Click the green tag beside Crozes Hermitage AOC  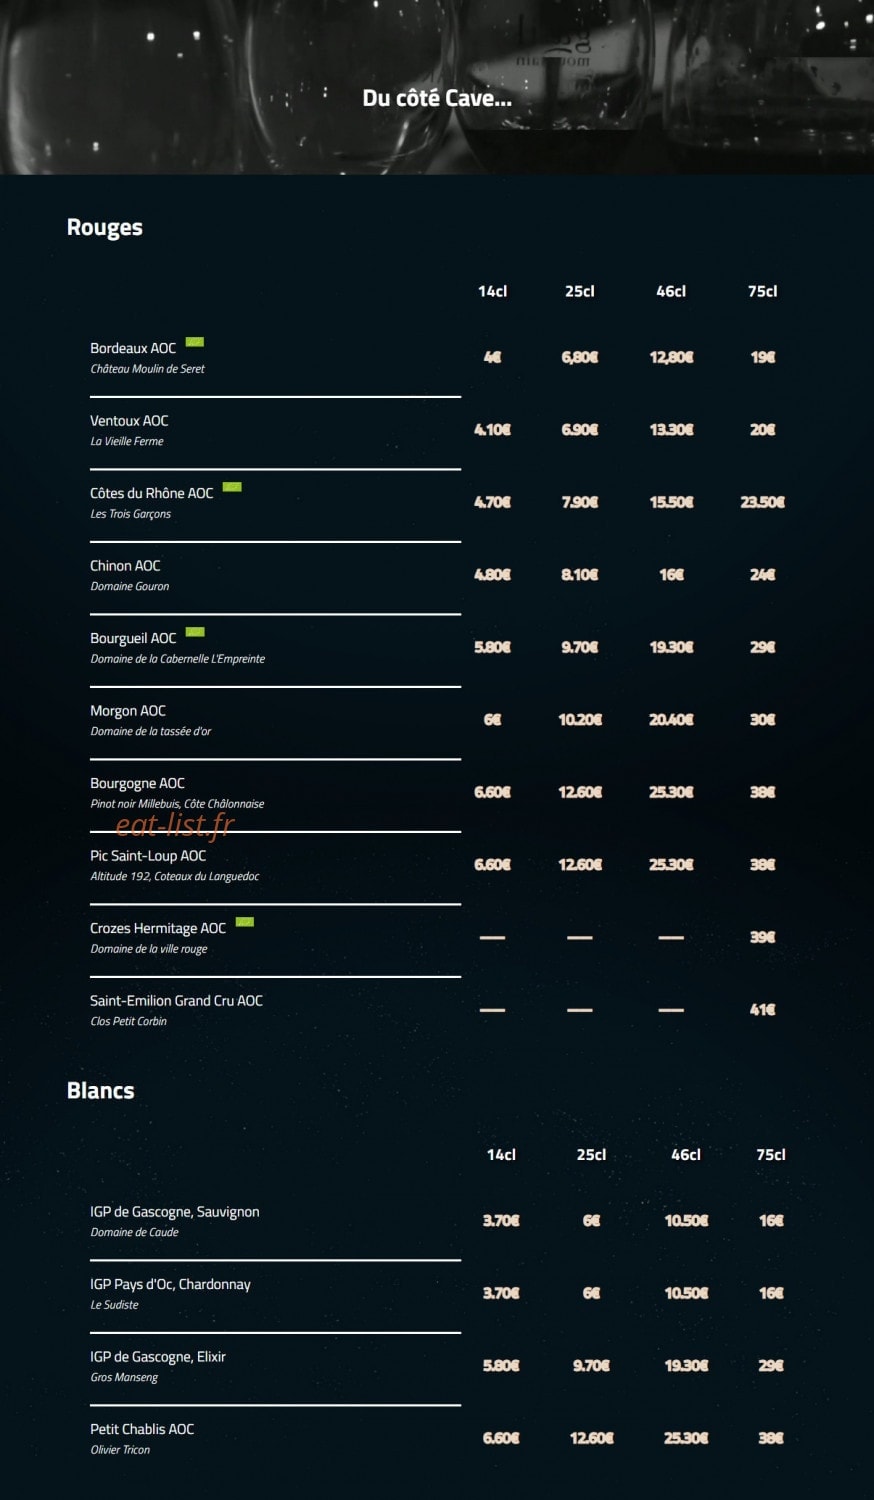pyautogui.click(x=245, y=922)
